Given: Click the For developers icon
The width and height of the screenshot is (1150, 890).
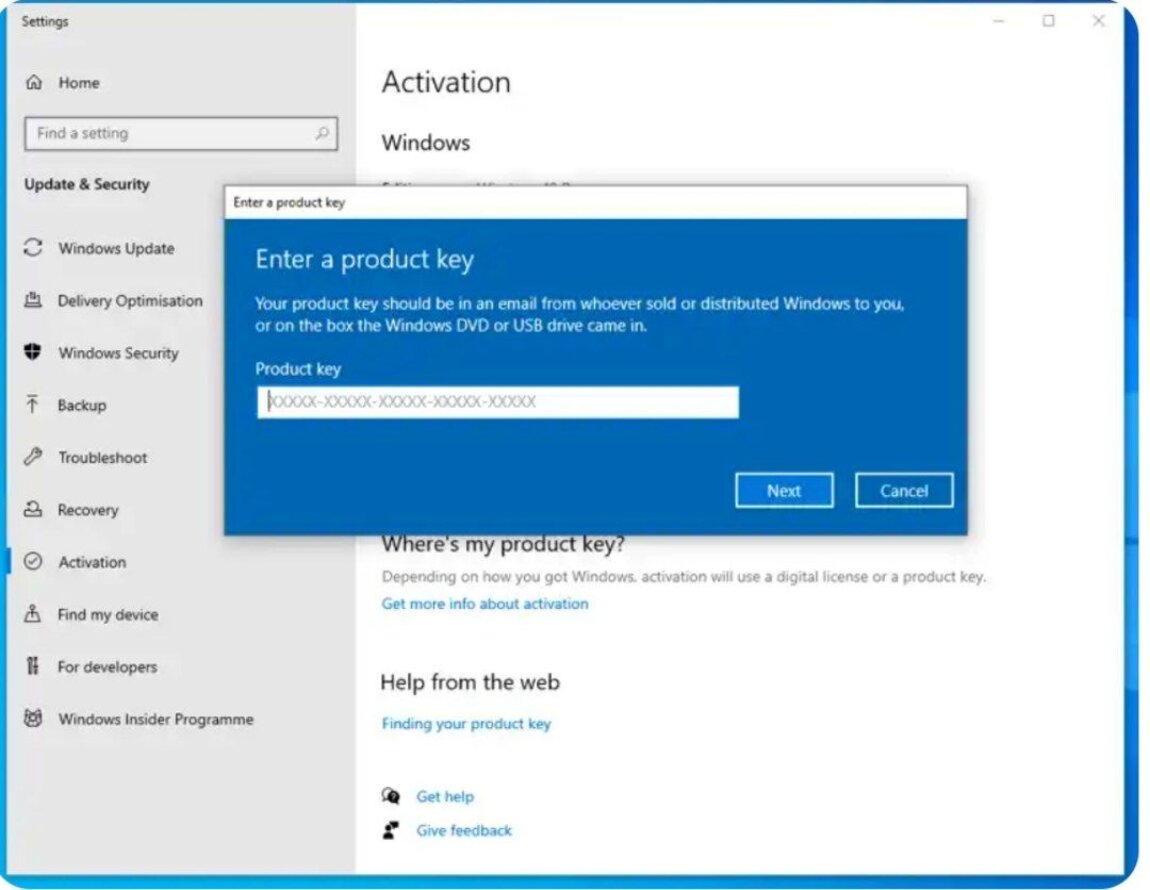Looking at the screenshot, I should 33,667.
